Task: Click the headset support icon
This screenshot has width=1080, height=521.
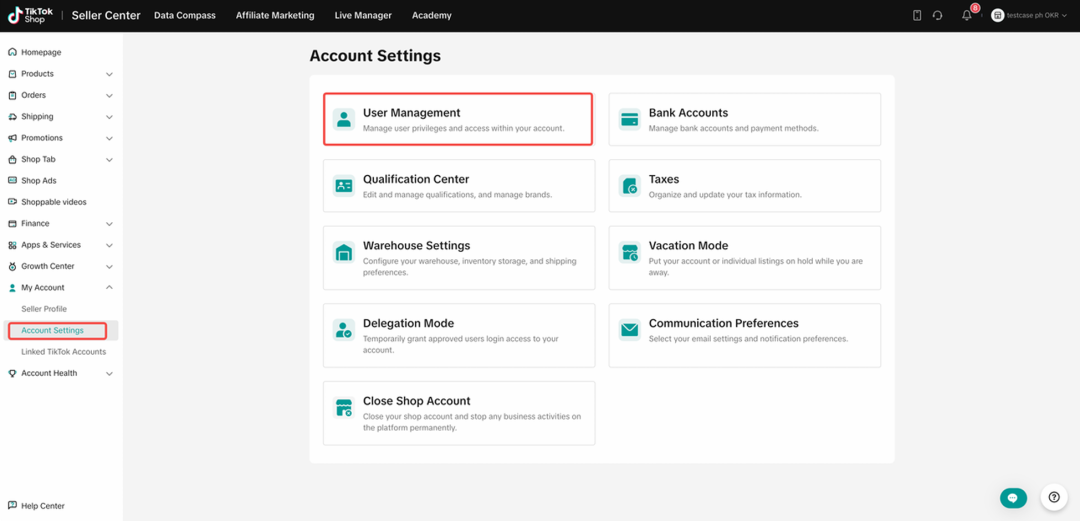Action: (937, 15)
